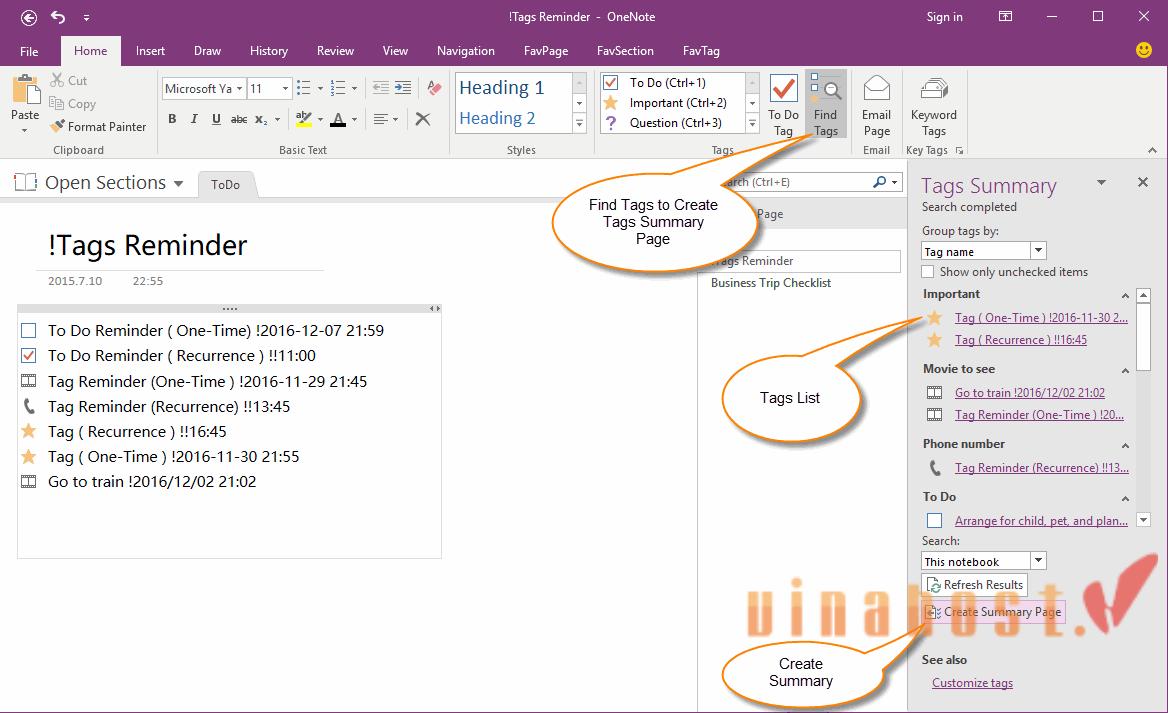This screenshot has width=1168, height=713.
Task: Click the bullet list icon
Action: (303, 88)
